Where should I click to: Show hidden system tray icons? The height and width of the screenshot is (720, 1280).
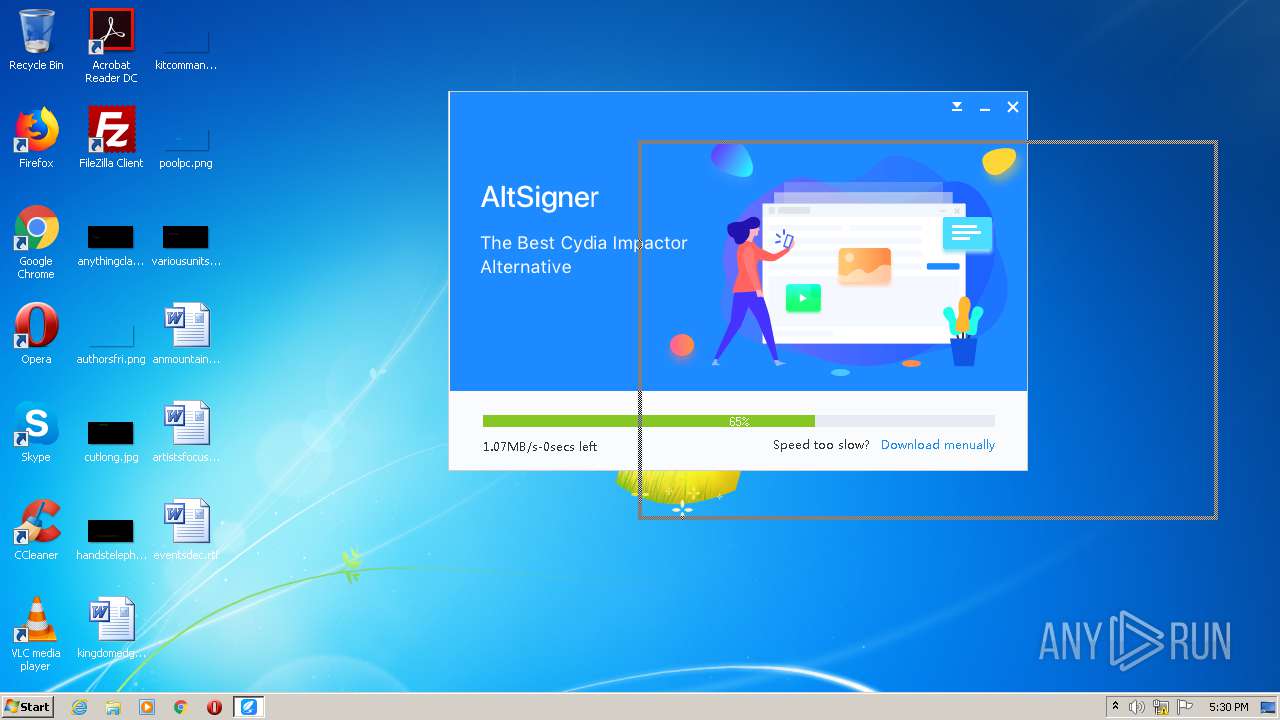coord(1115,707)
